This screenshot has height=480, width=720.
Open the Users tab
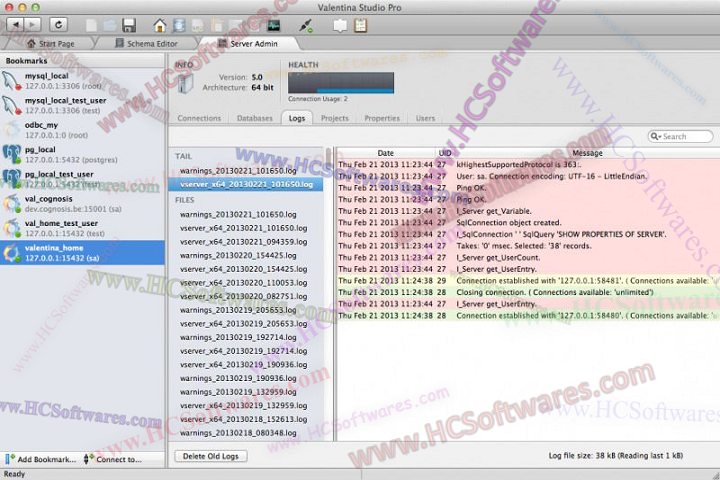[x=425, y=118]
